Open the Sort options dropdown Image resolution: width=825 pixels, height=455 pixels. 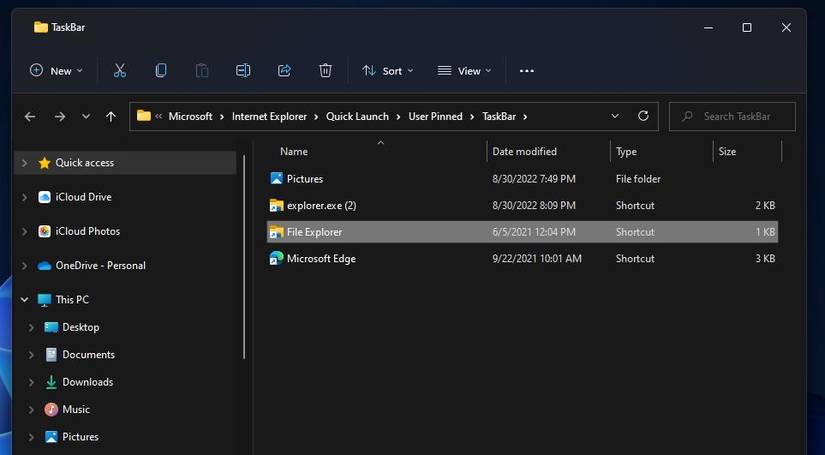(387, 71)
